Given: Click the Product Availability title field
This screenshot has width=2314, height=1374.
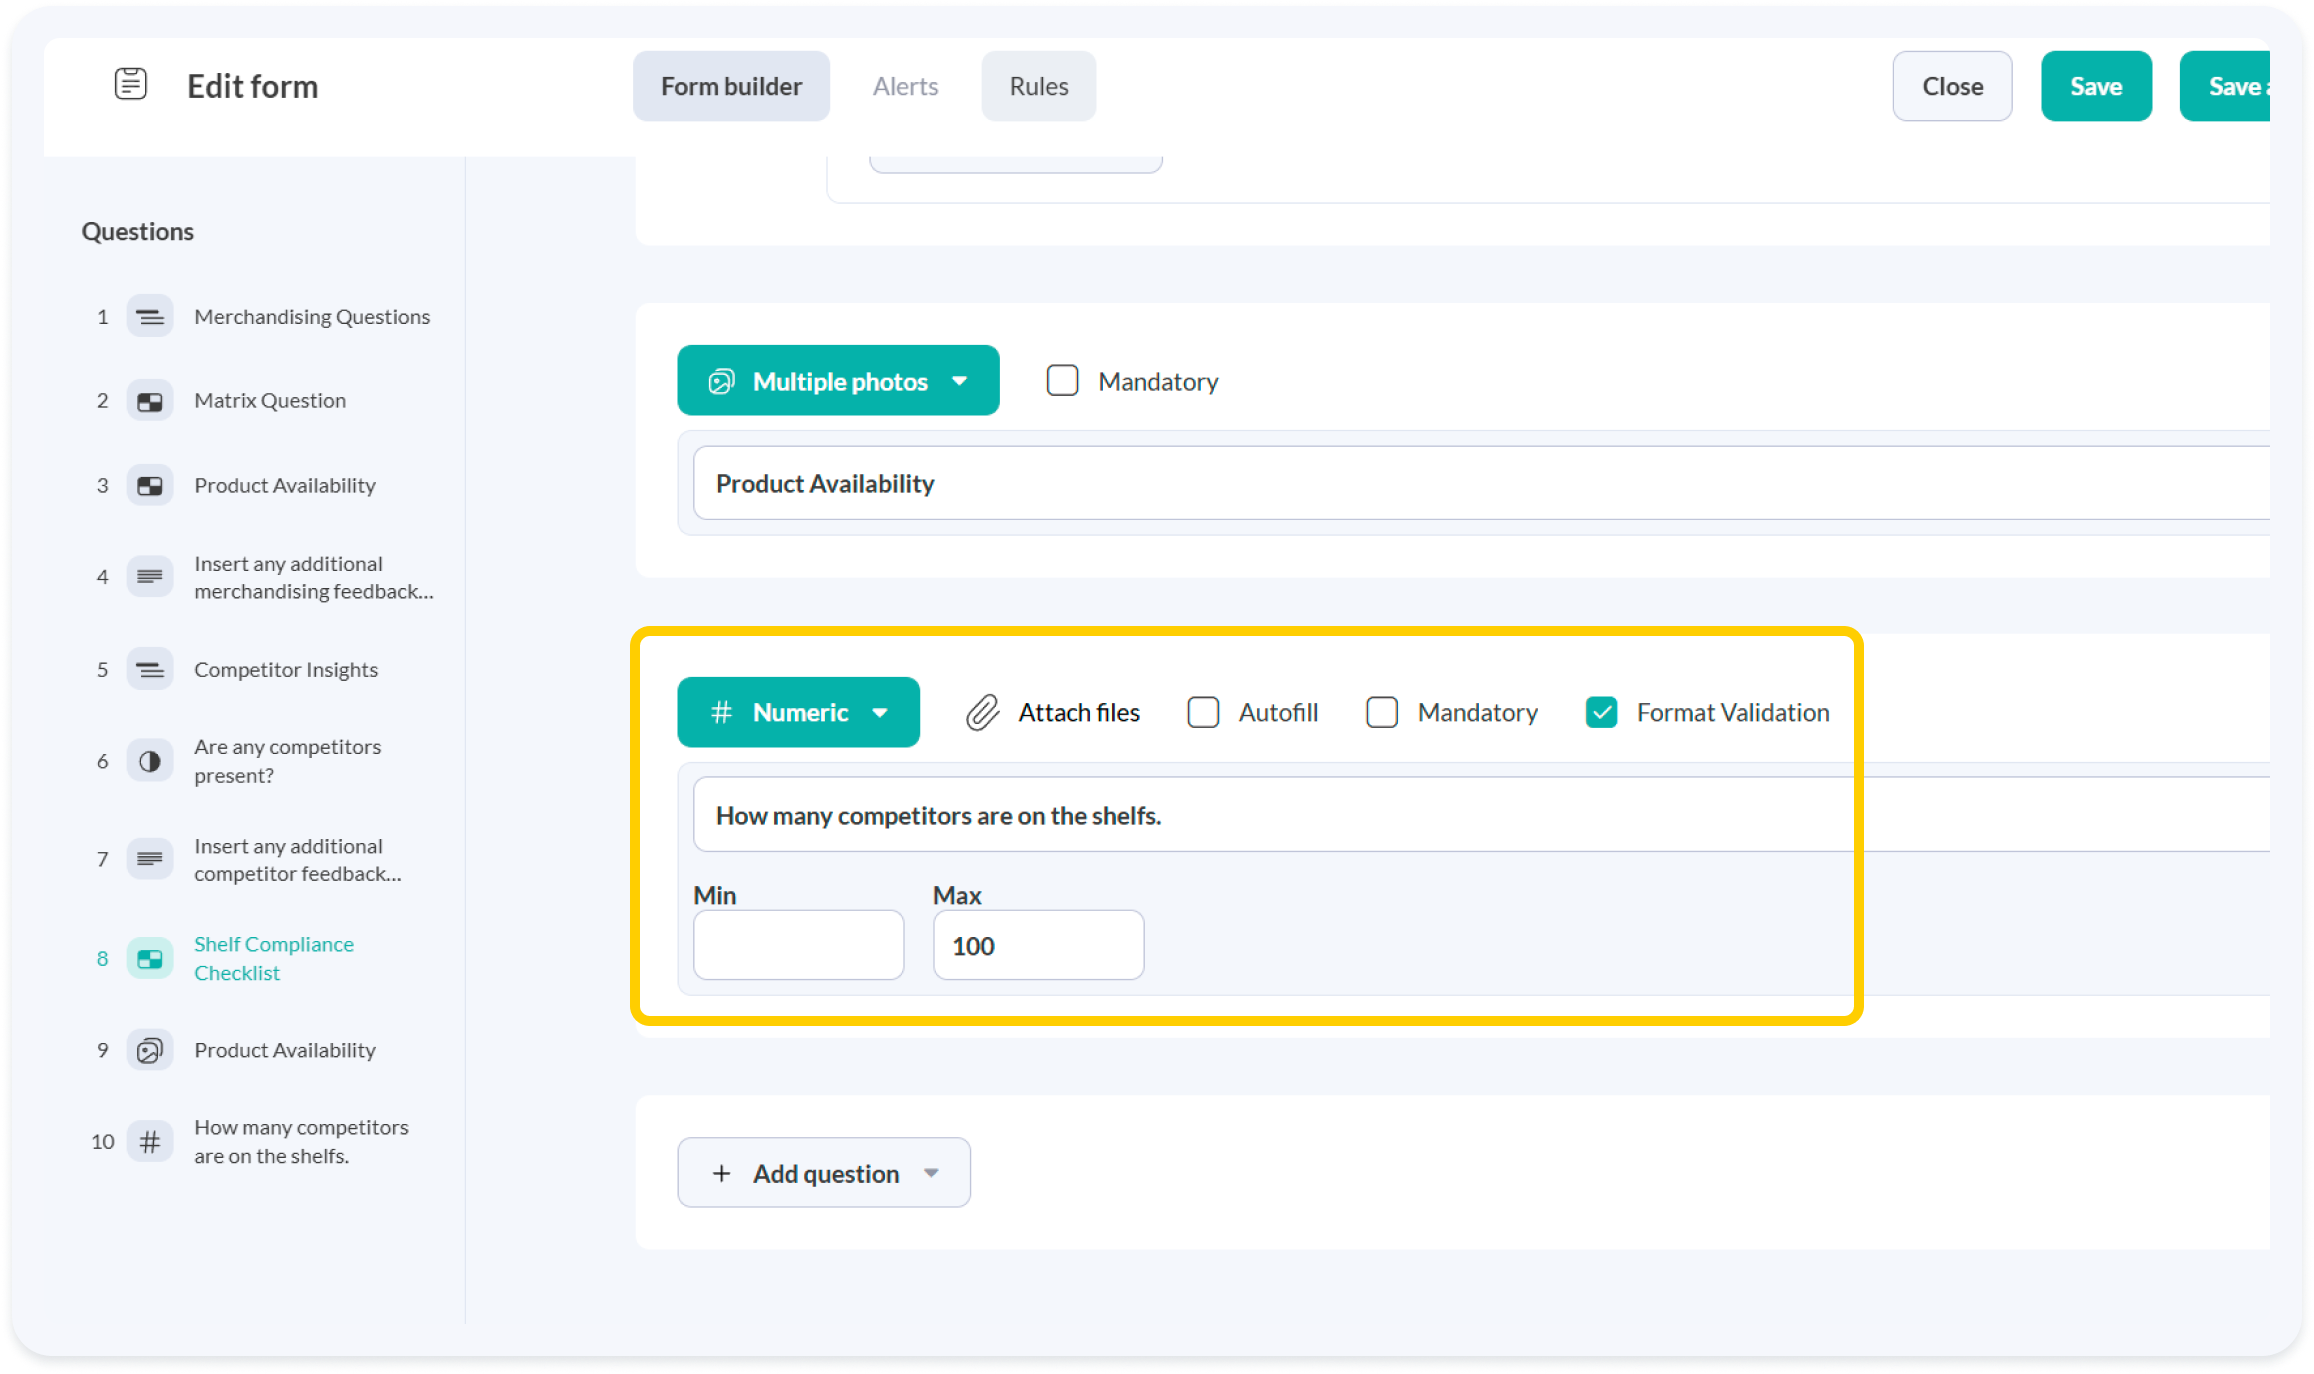Looking at the screenshot, I should pos(1480,484).
